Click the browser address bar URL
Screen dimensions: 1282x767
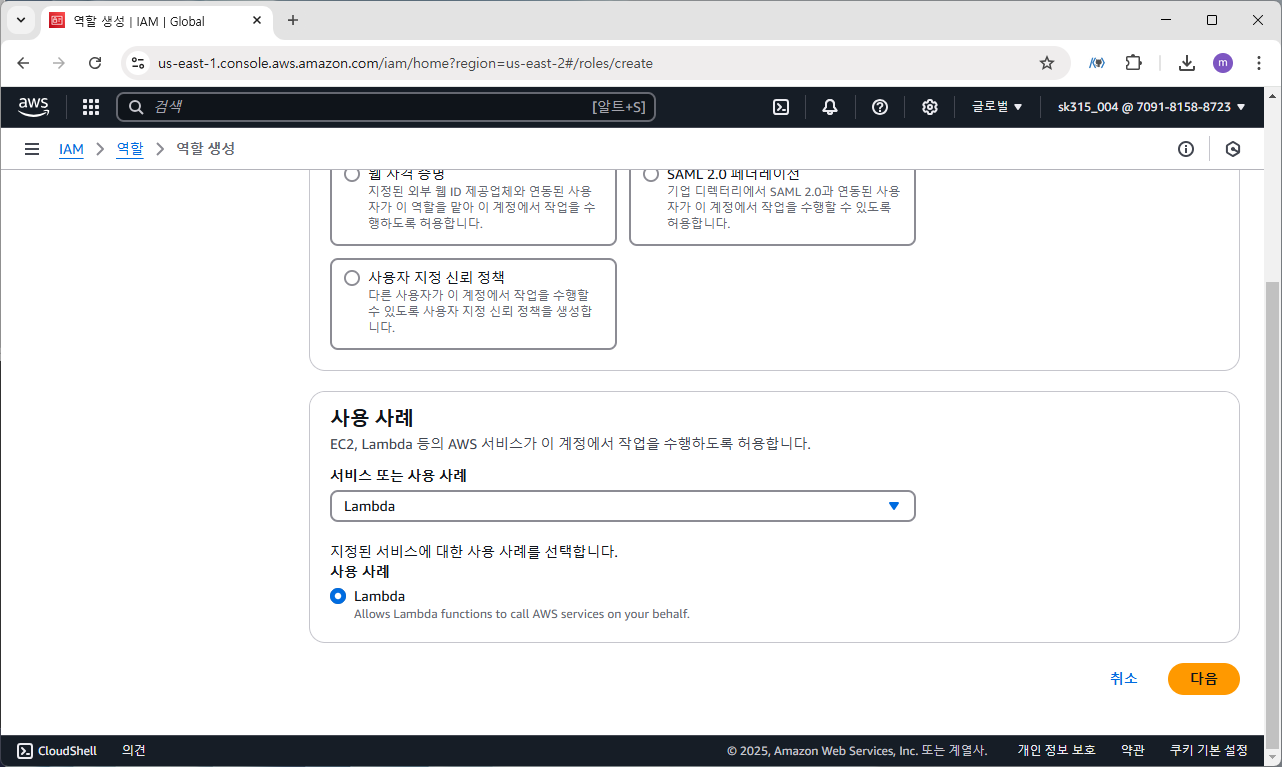click(x=405, y=63)
